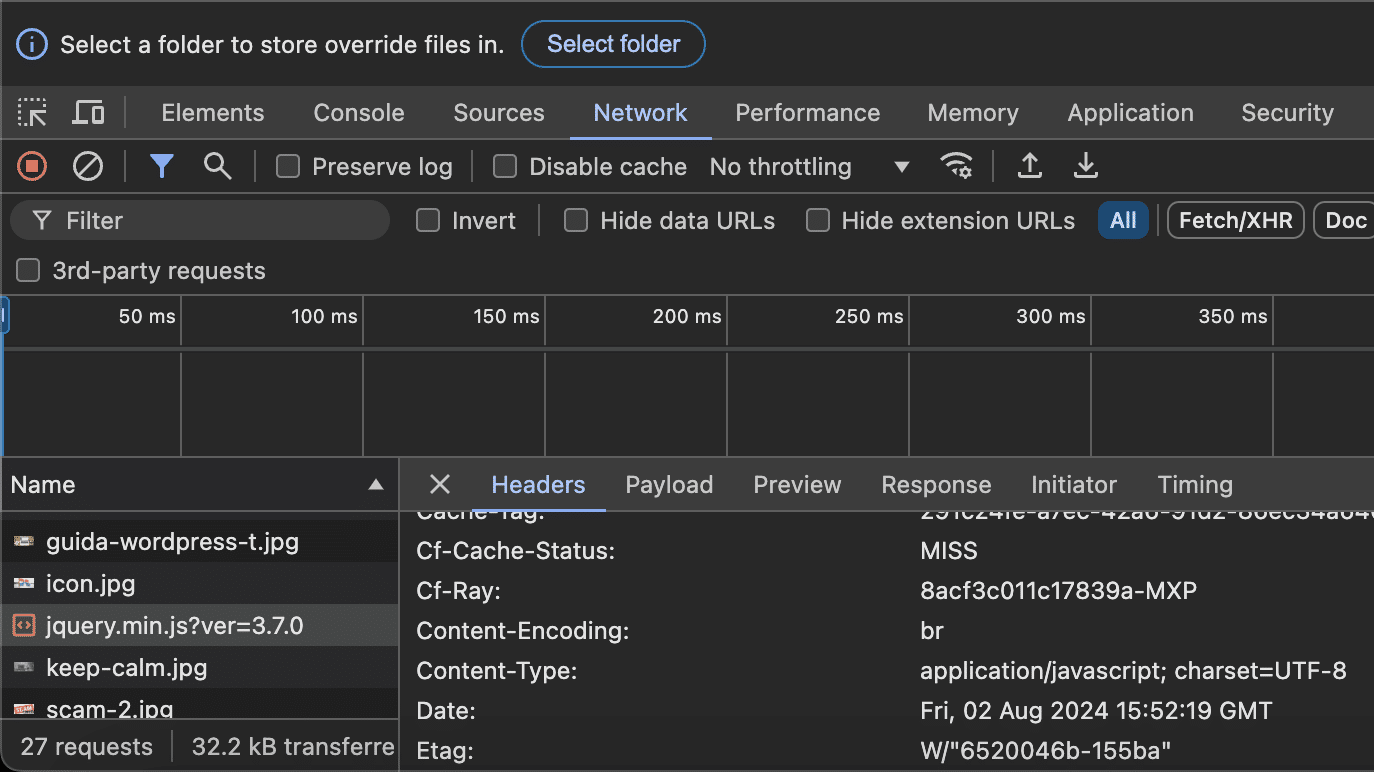Screen dimensions: 1374x772
Task: Open the No throttling dropdown
Action: point(809,167)
